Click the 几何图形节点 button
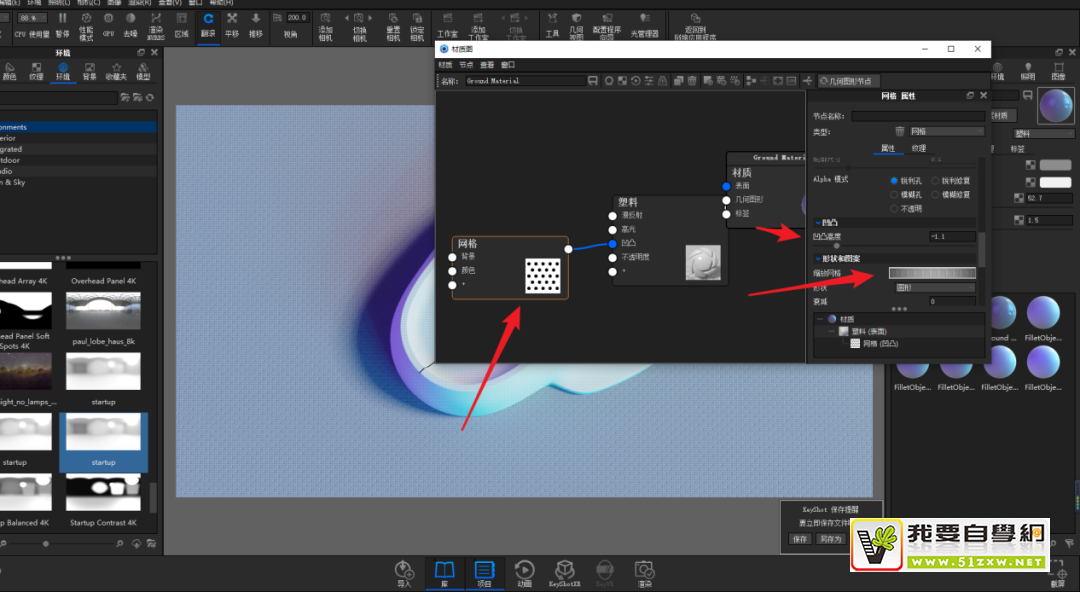Viewport: 1080px width, 592px height. point(846,81)
